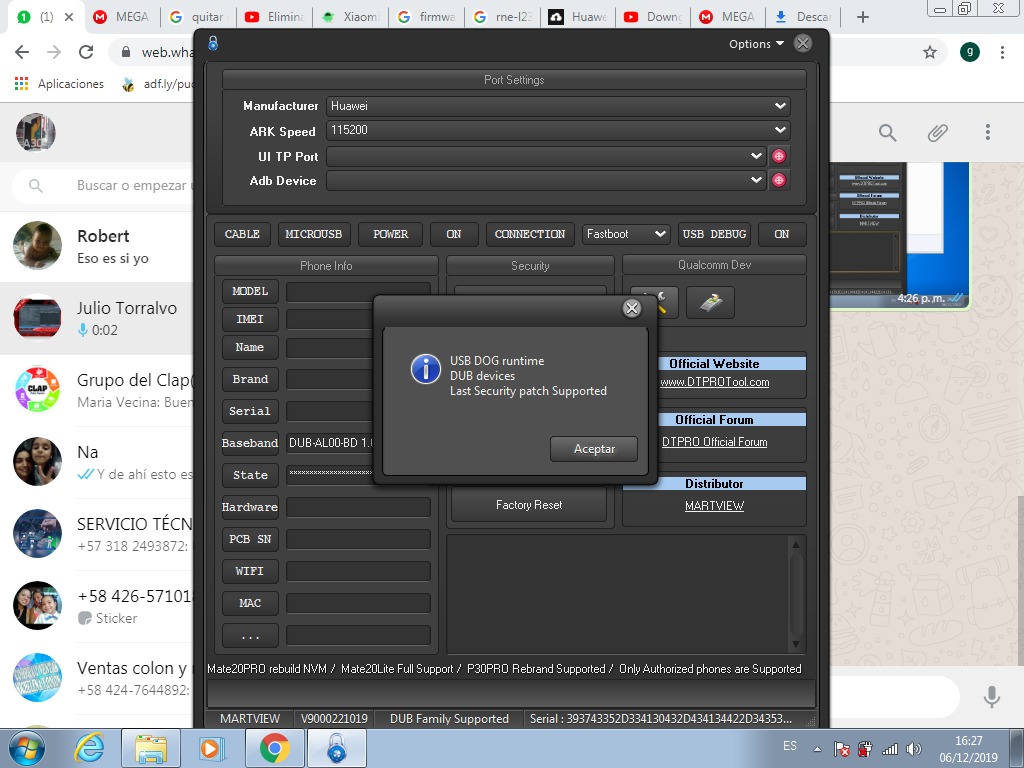Click the PCB SN label button
This screenshot has width=1024, height=768.
(x=250, y=539)
